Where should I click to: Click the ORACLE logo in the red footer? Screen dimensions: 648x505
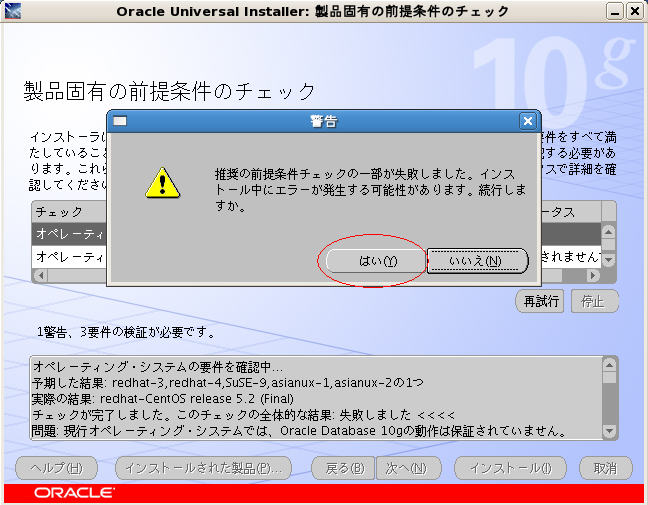tap(74, 493)
